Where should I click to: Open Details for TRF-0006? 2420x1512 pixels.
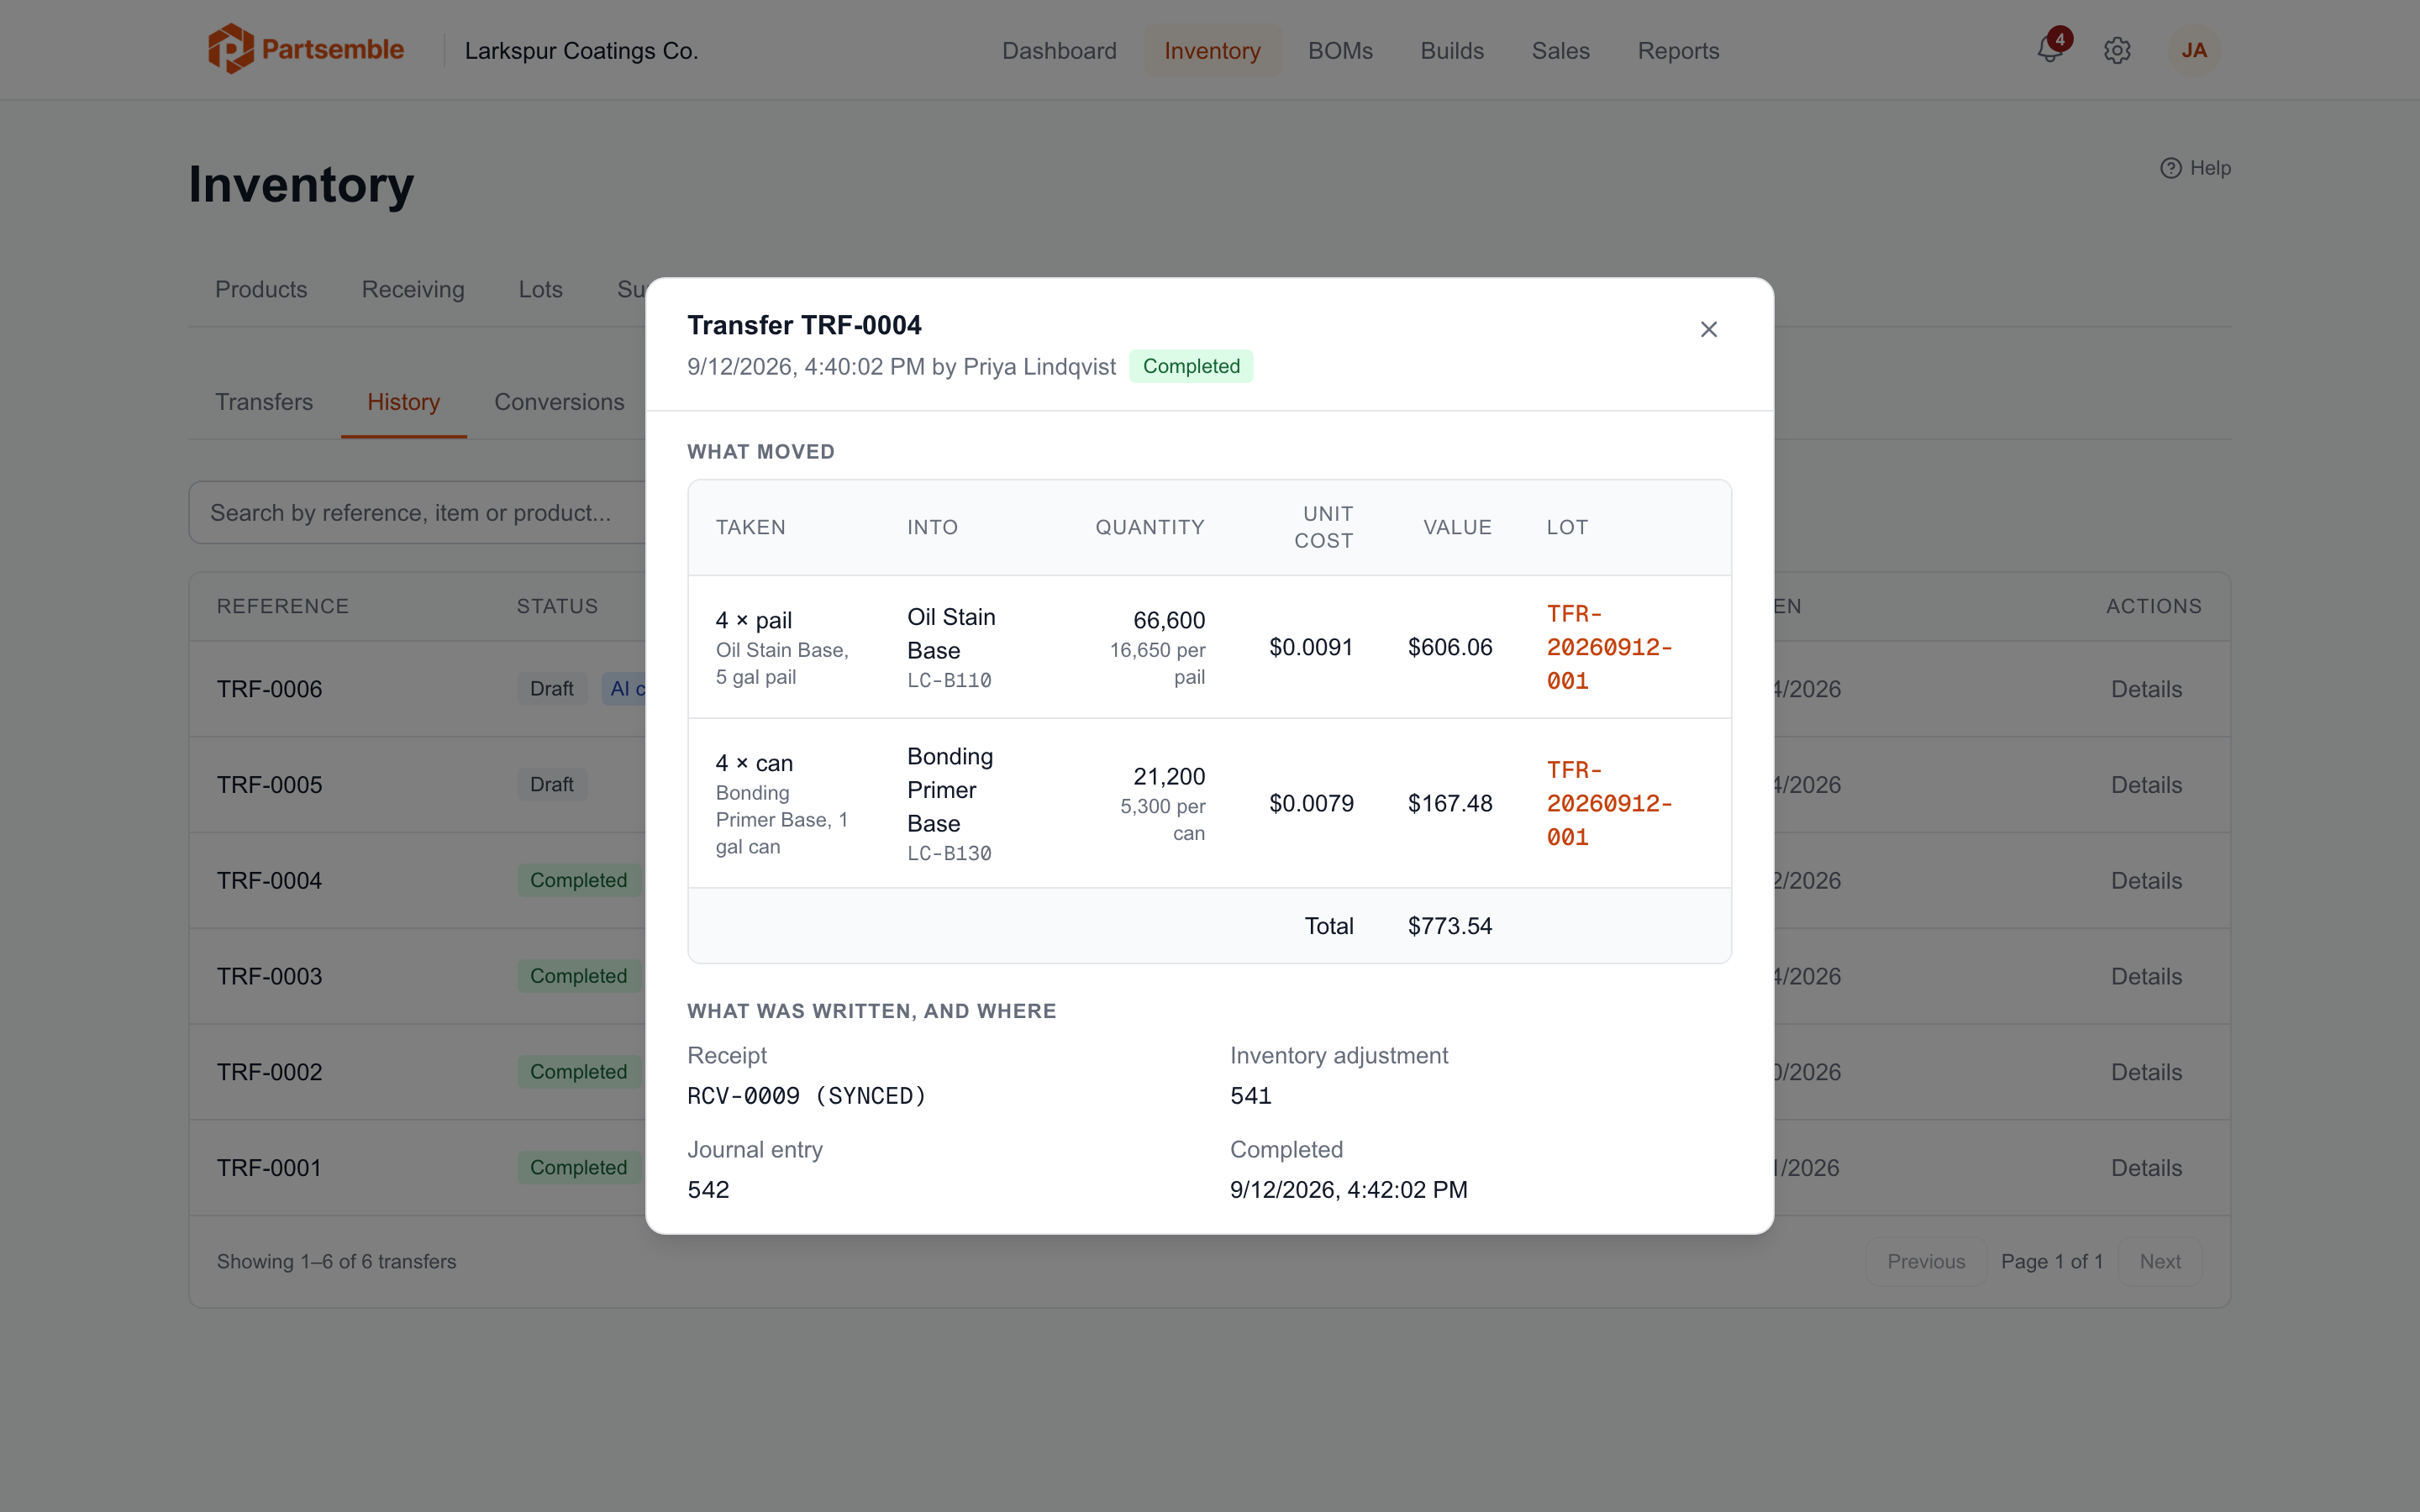pos(2146,689)
